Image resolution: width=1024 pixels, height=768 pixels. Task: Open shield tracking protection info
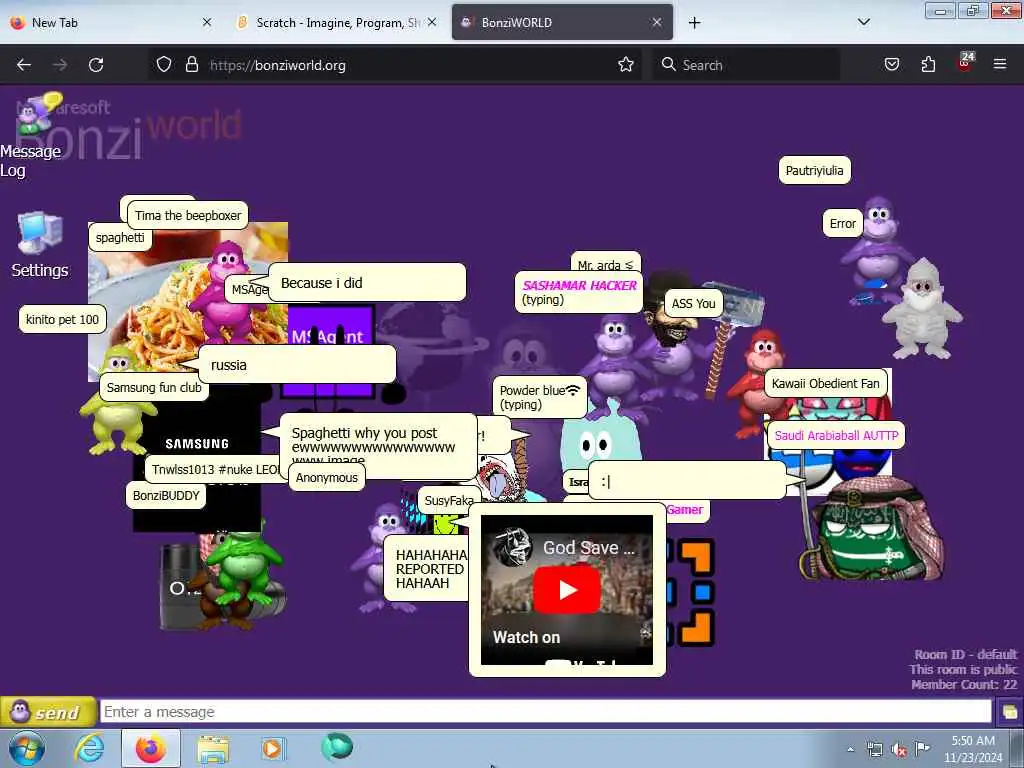tap(164, 65)
